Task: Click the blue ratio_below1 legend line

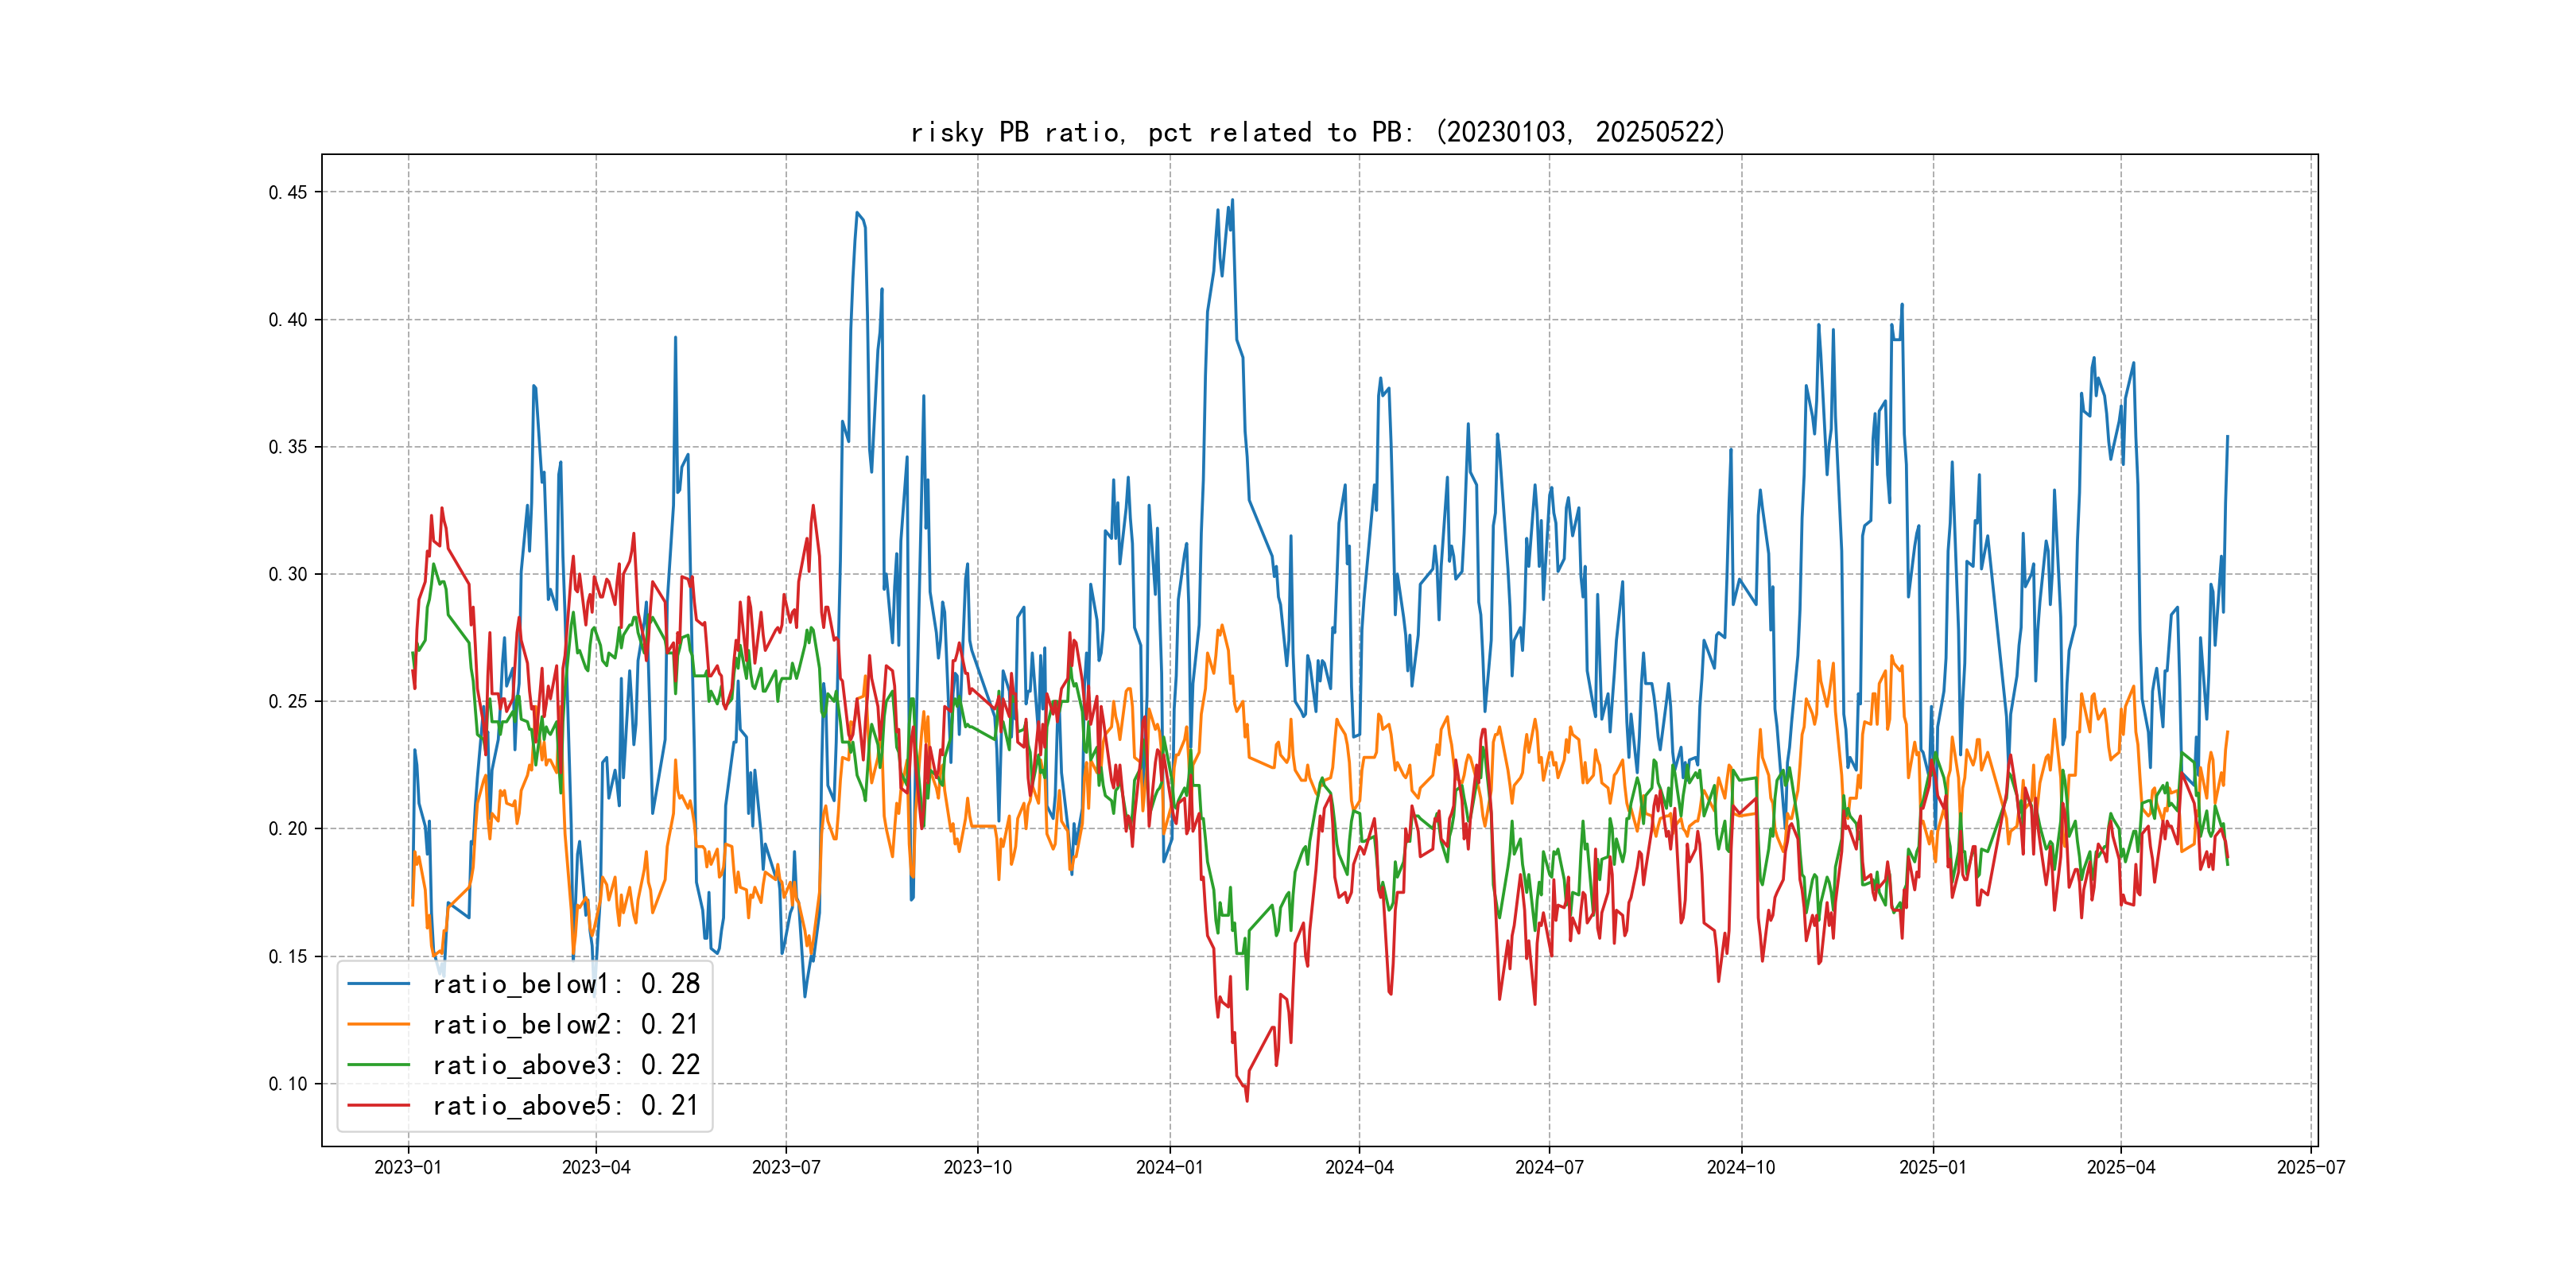Action: tap(378, 984)
